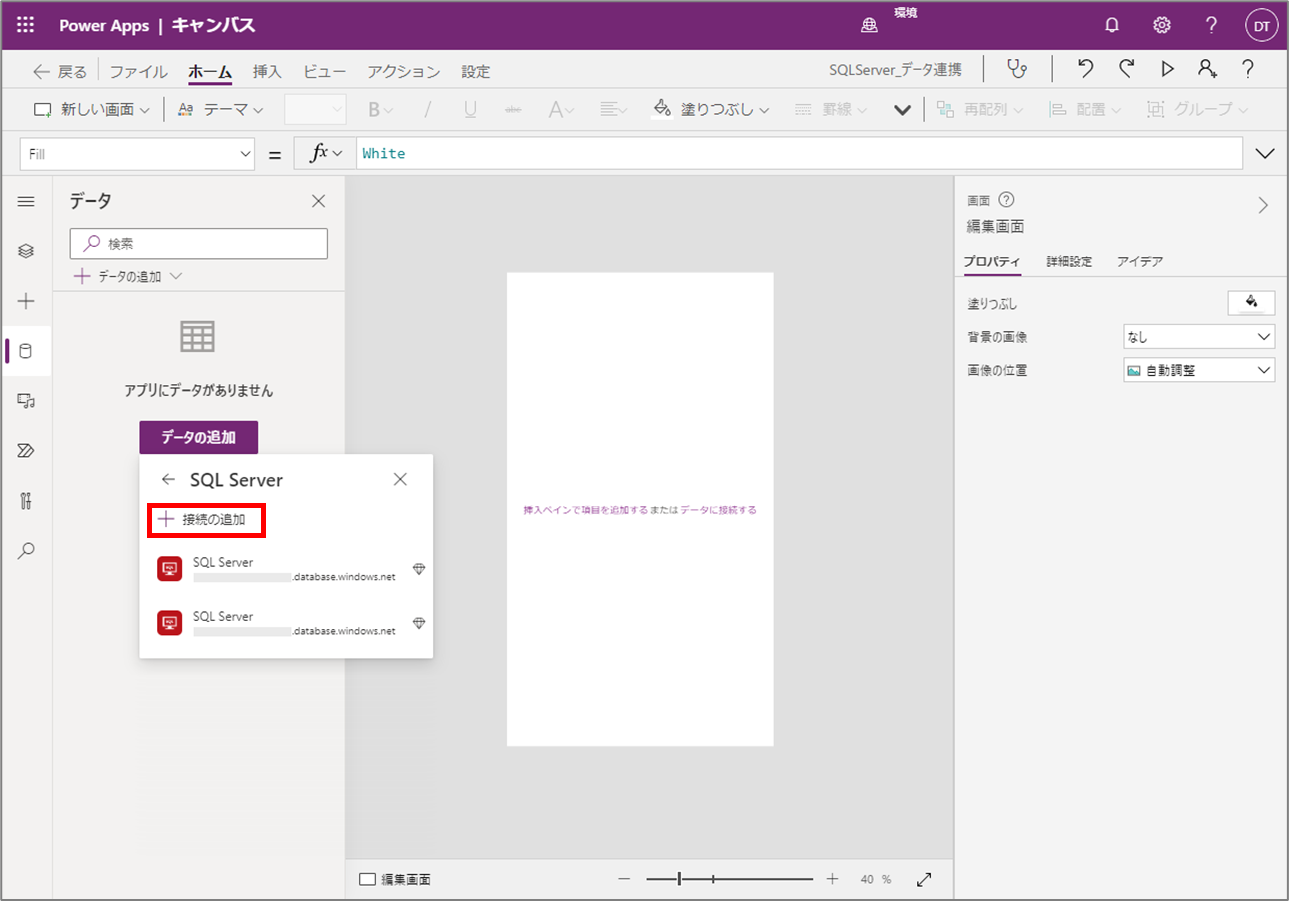Switch to the 挿入 tab
Image resolution: width=1289 pixels, height=901 pixels.
267,71
